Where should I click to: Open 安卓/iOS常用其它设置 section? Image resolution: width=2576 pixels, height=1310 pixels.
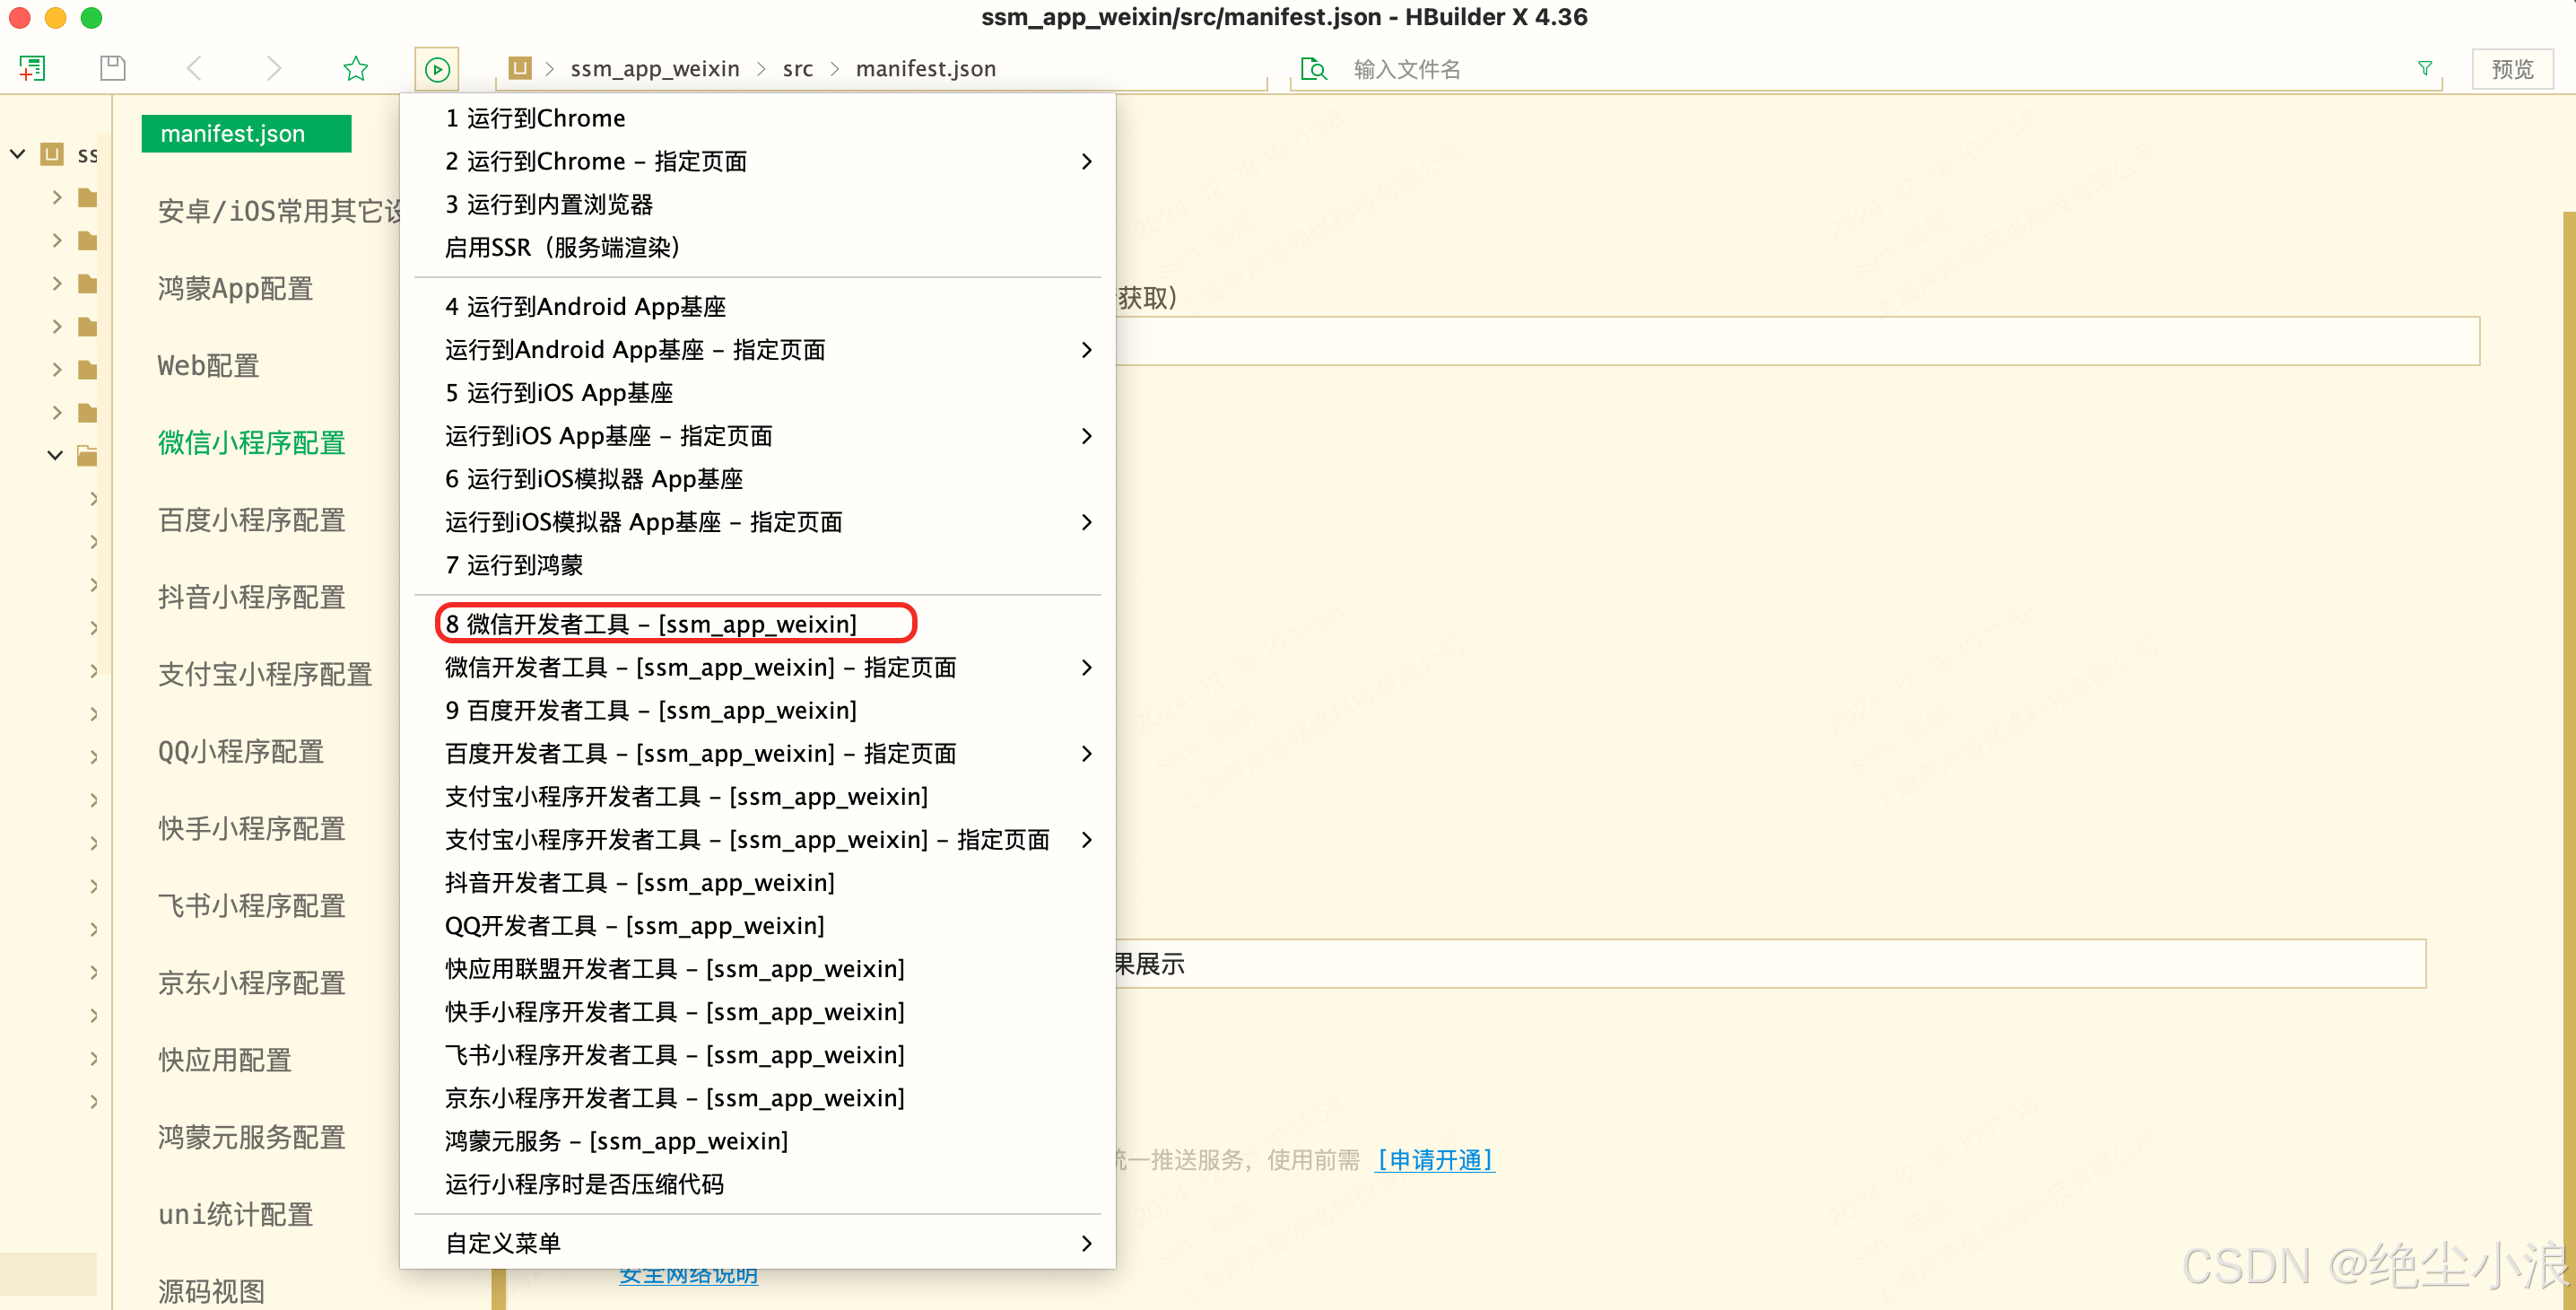click(x=279, y=211)
